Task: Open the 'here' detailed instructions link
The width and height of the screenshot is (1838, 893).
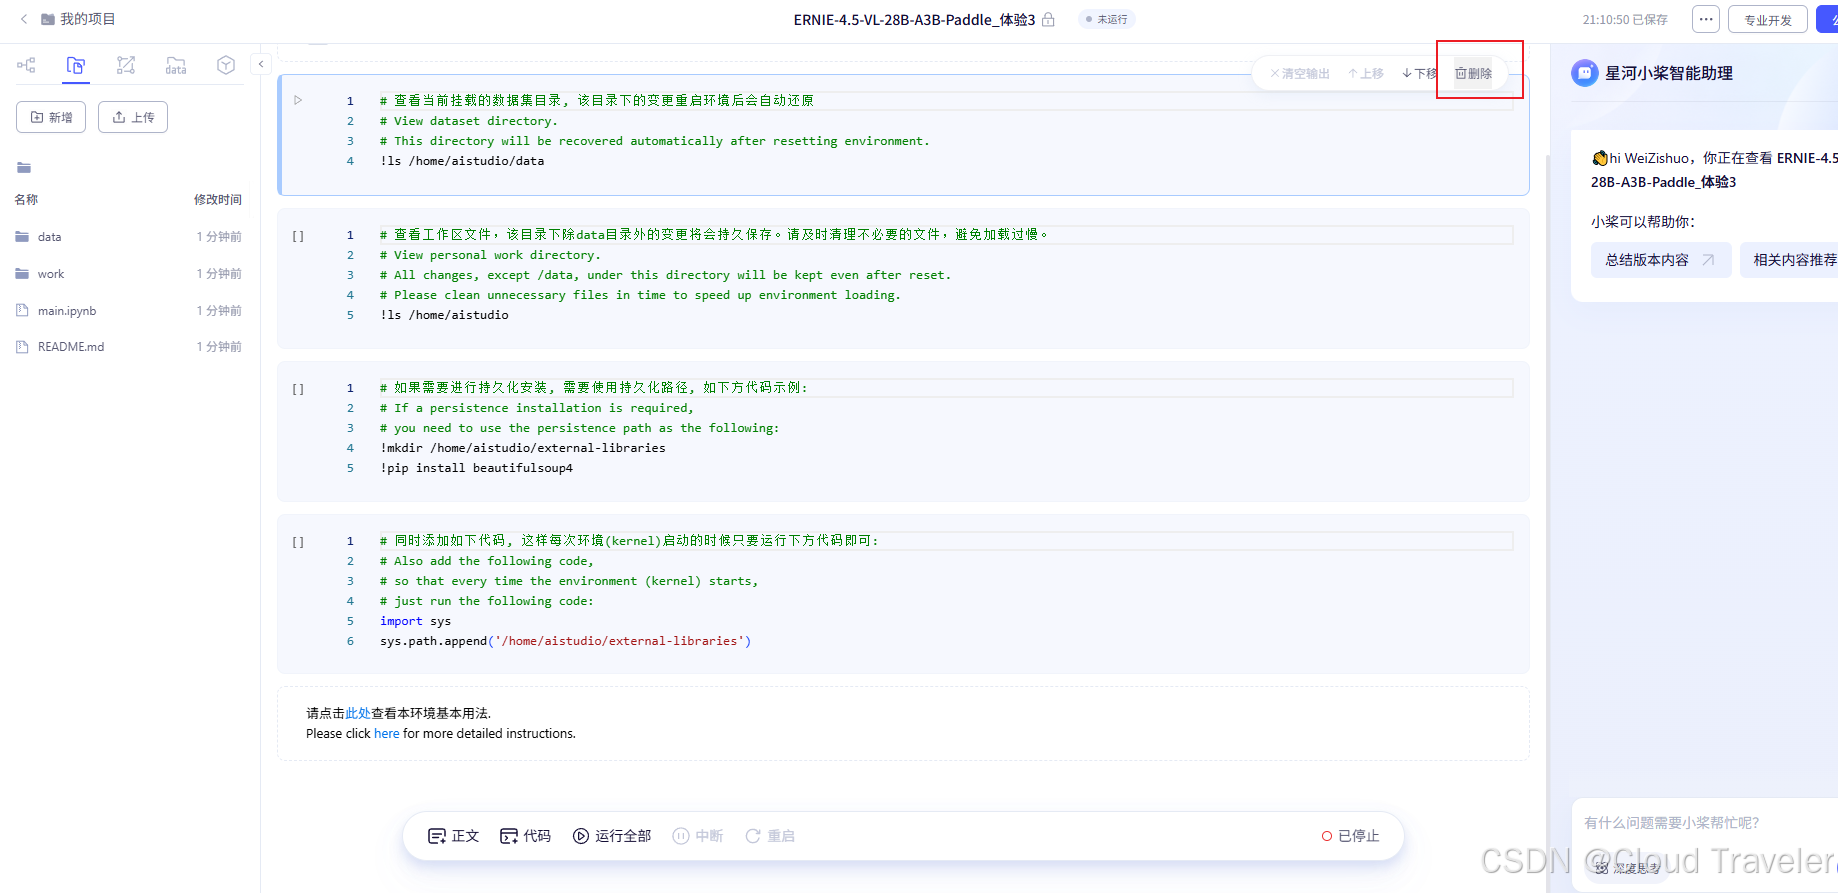Action: tap(387, 733)
